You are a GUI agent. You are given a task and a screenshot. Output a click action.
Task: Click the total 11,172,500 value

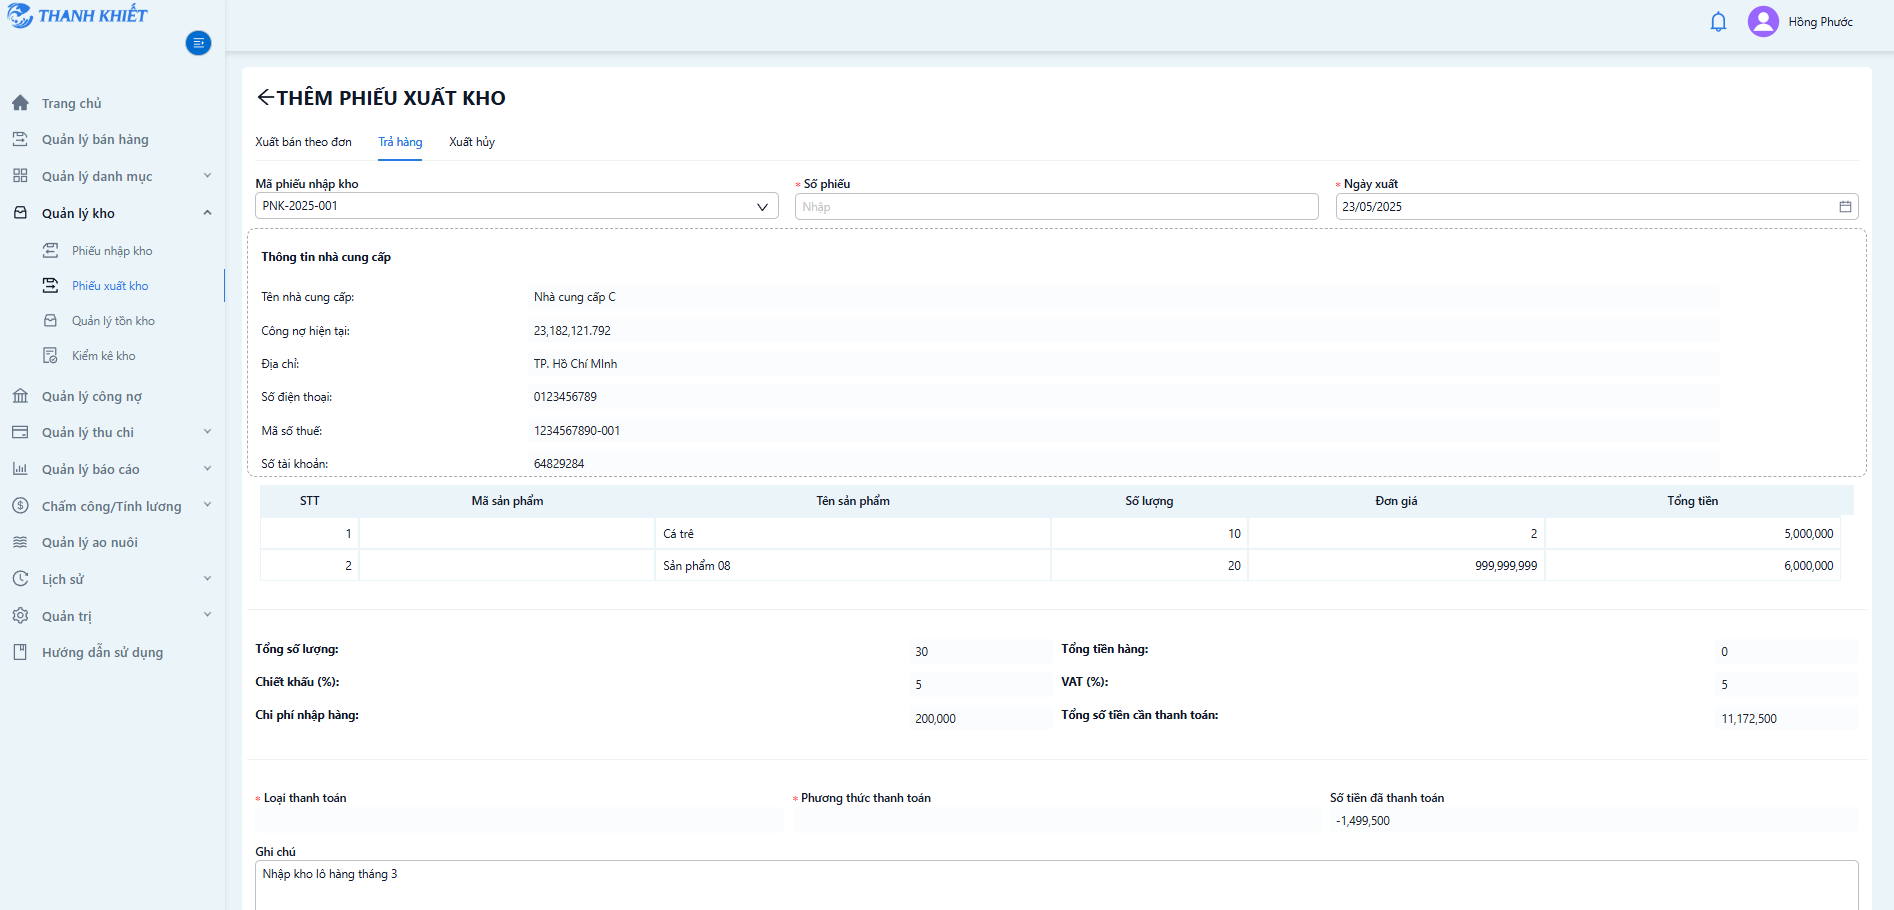point(1749,718)
